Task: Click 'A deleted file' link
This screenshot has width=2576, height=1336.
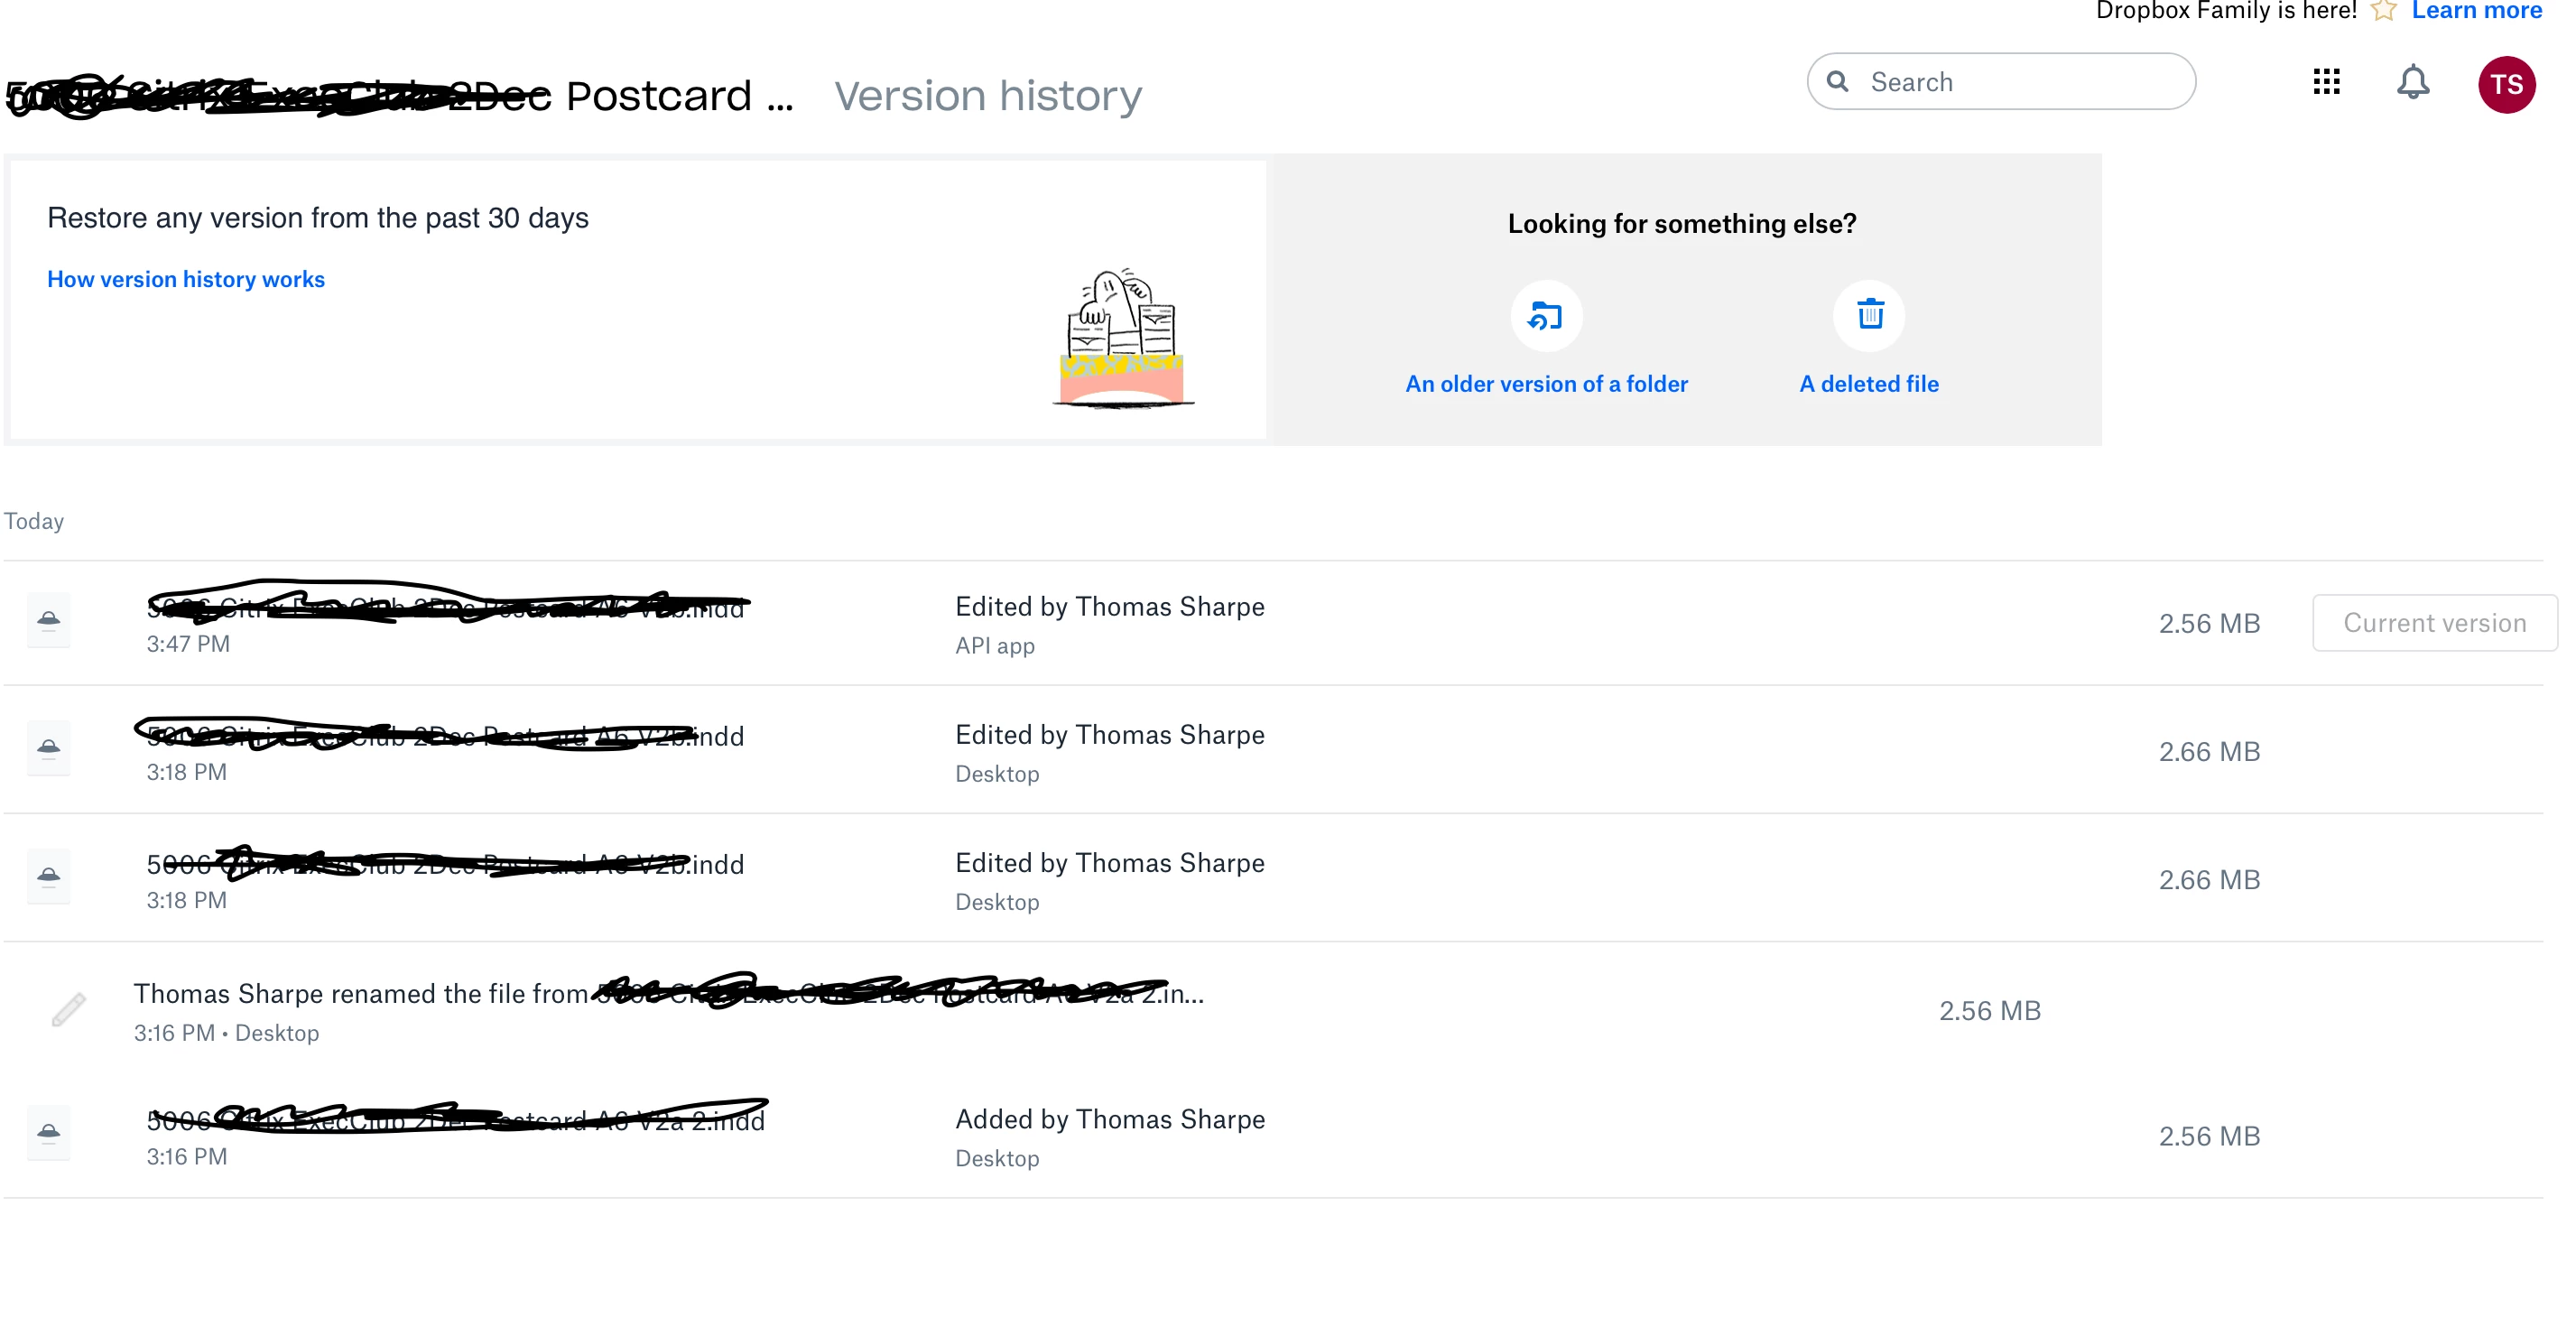Action: pyautogui.click(x=1868, y=384)
